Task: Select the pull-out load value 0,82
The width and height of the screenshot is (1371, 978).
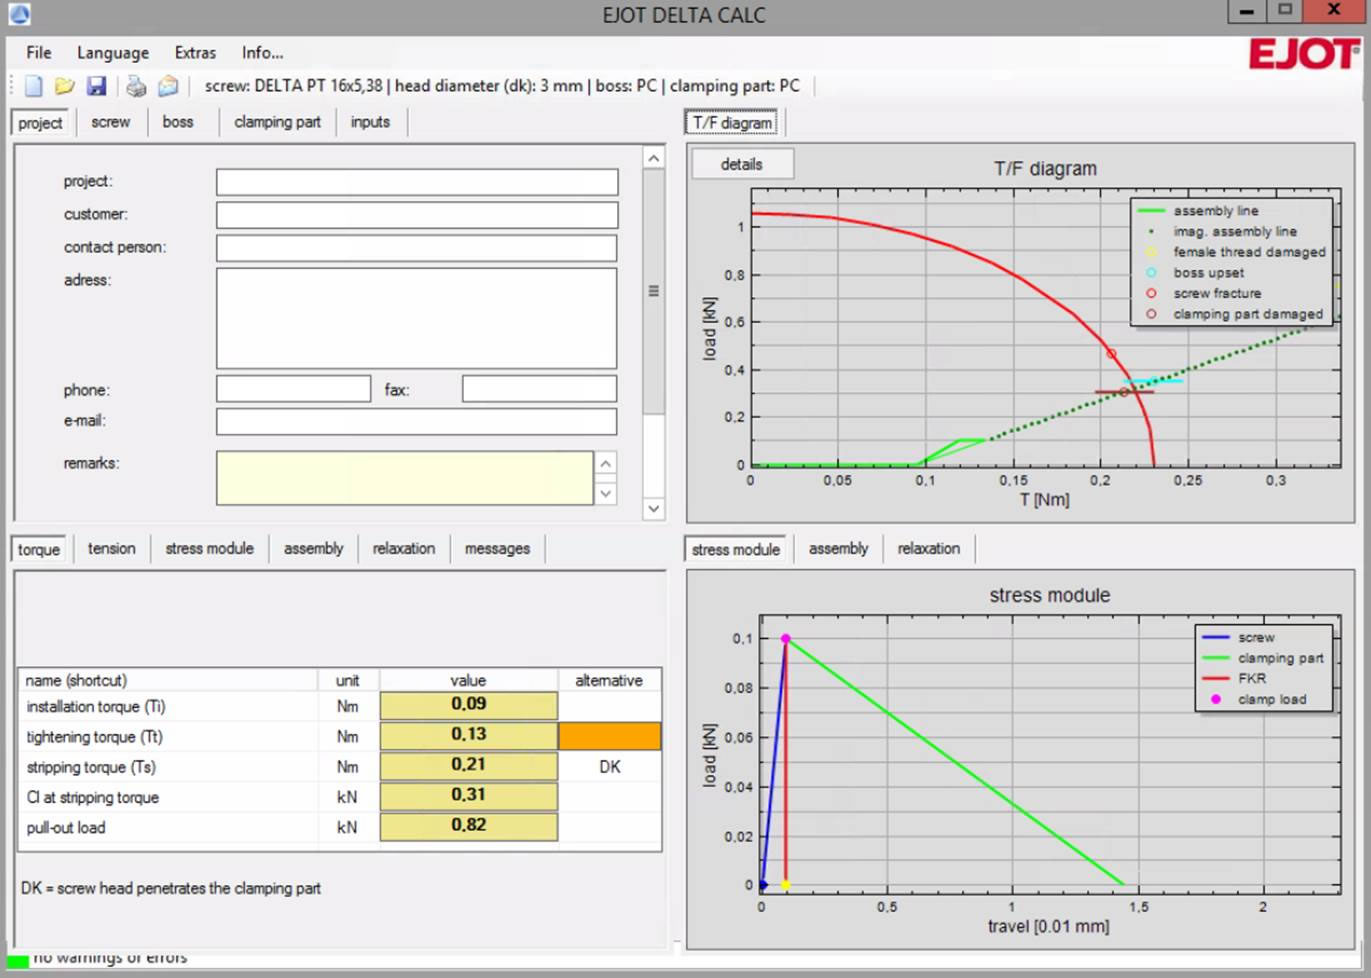Action: coord(468,826)
